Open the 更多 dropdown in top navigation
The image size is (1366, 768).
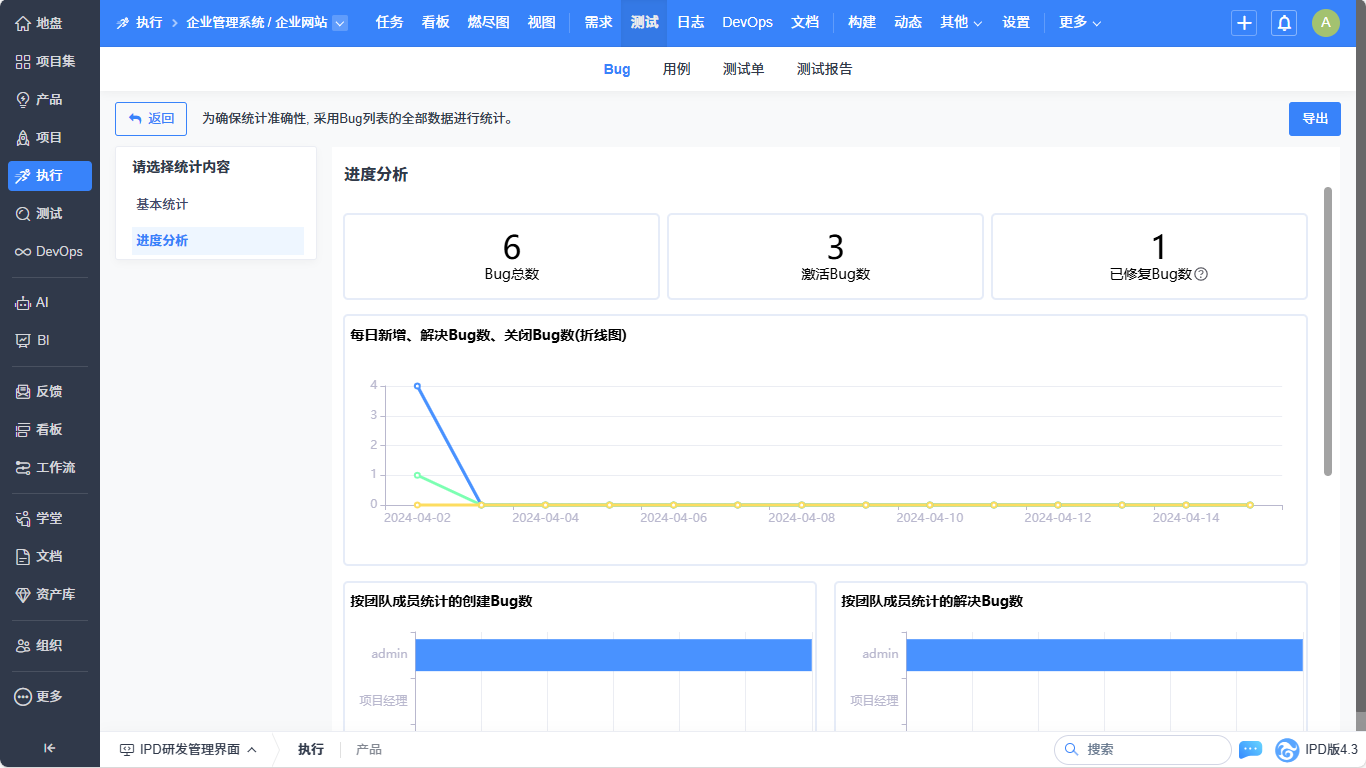click(x=1080, y=22)
